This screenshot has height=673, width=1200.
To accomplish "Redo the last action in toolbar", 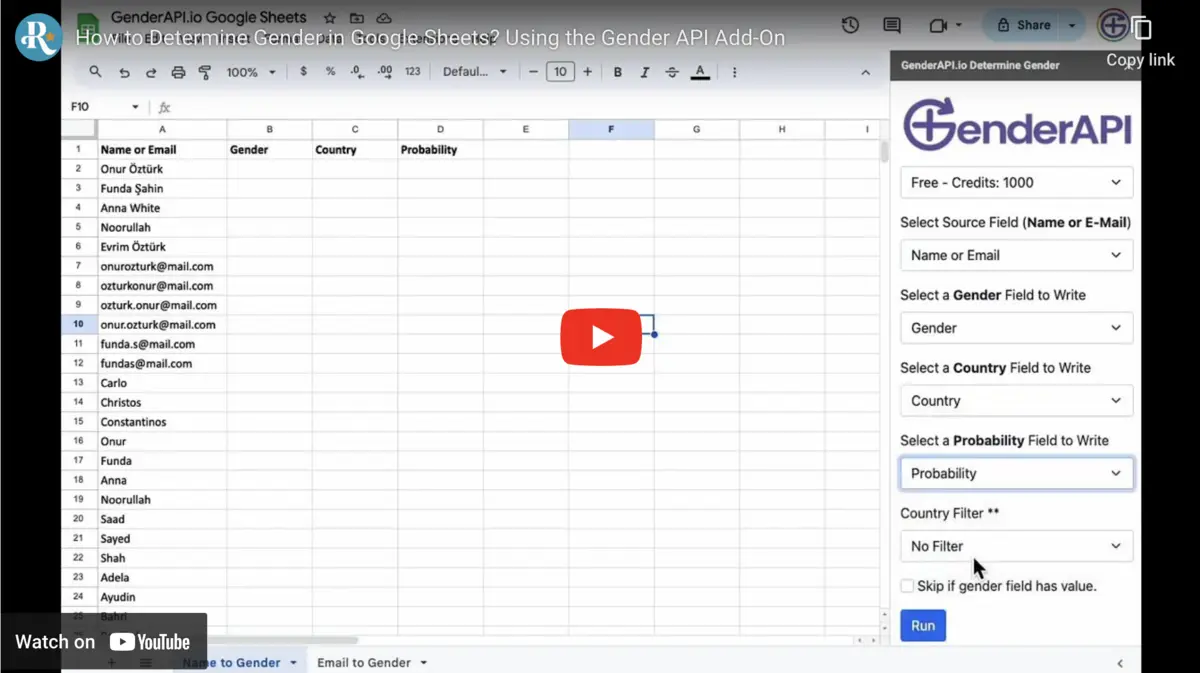I will [x=151, y=72].
